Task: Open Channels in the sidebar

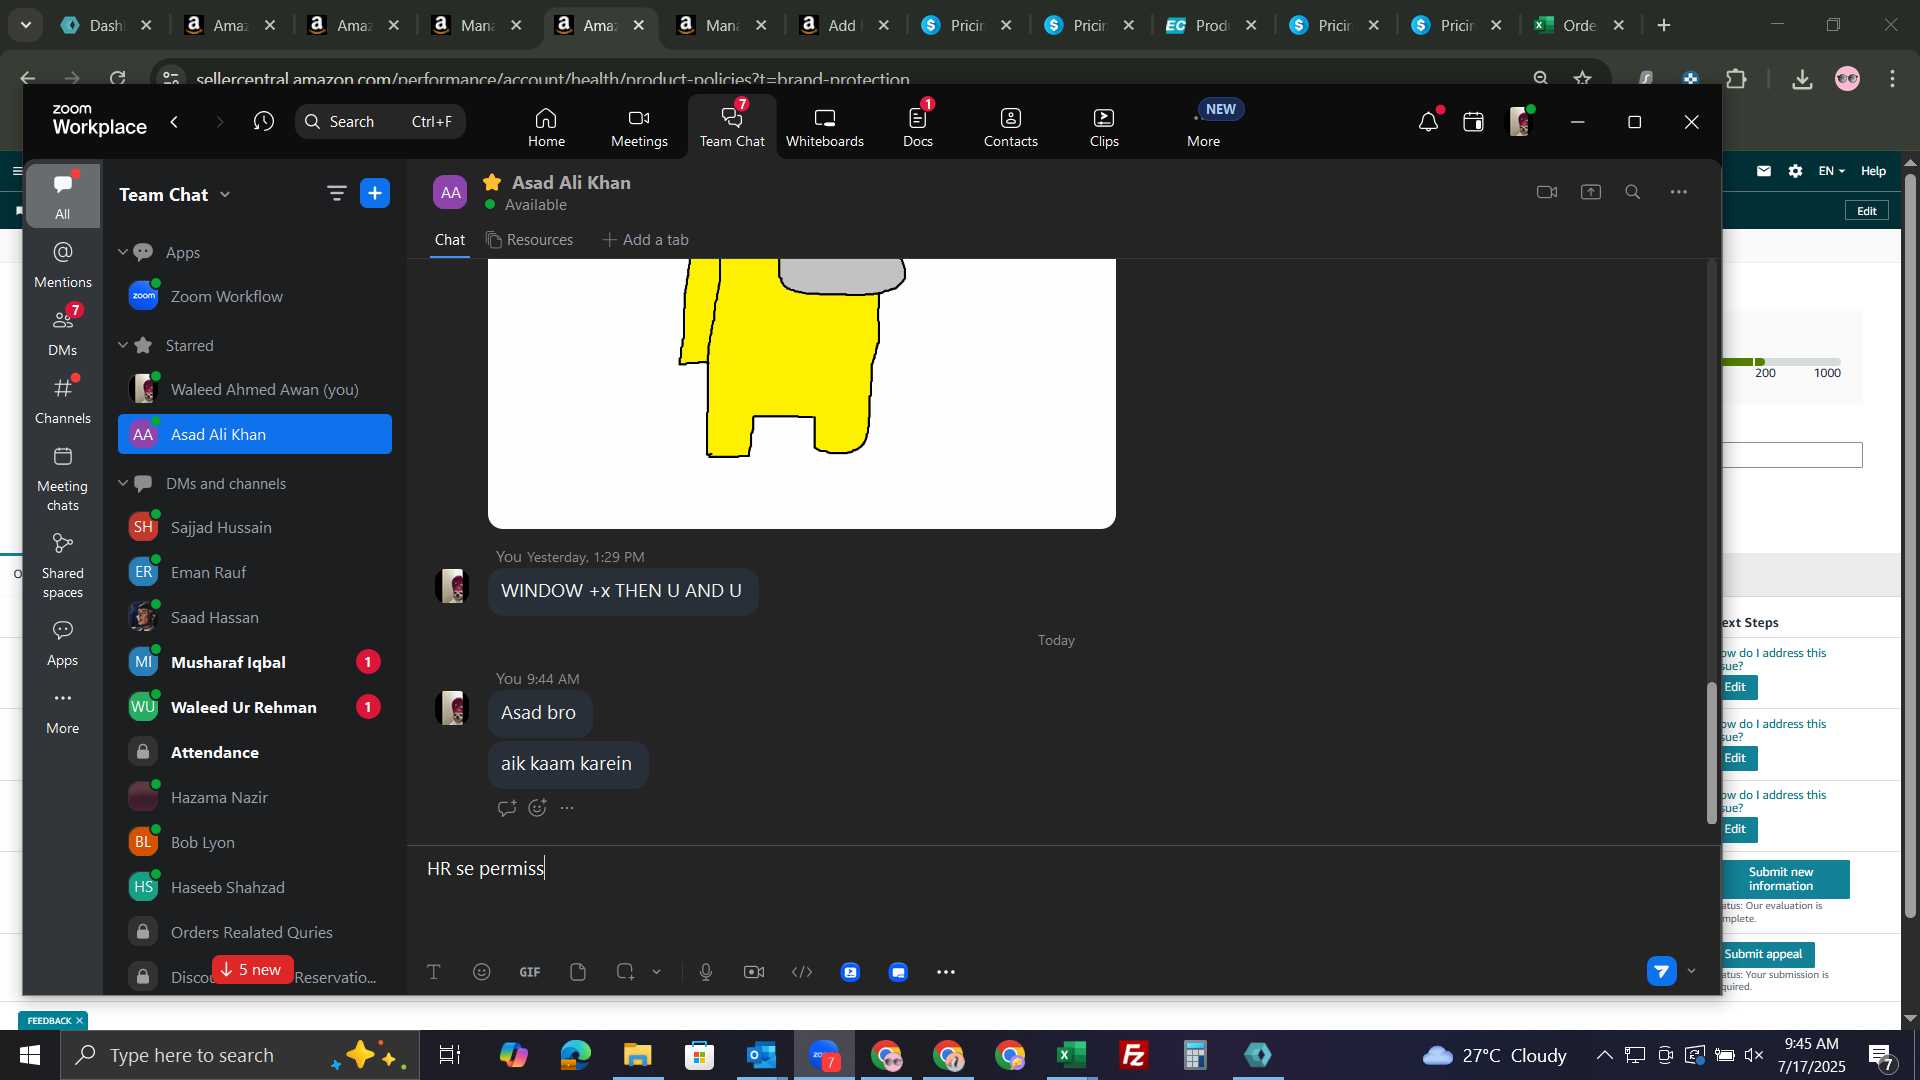Action: tap(62, 400)
